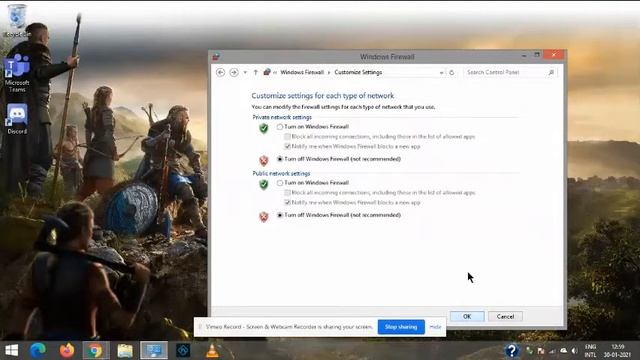Click the Windows Firewall title bar icon
This screenshot has width=640, height=360.
tap(216, 57)
